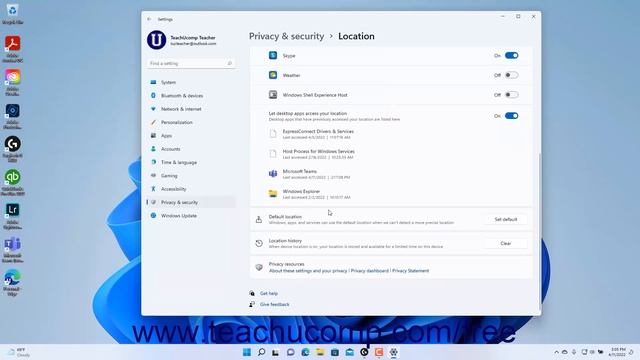The height and width of the screenshot is (360, 640).
Task: Select ExpressConnect Drivers & Services entry
Action: click(391, 134)
